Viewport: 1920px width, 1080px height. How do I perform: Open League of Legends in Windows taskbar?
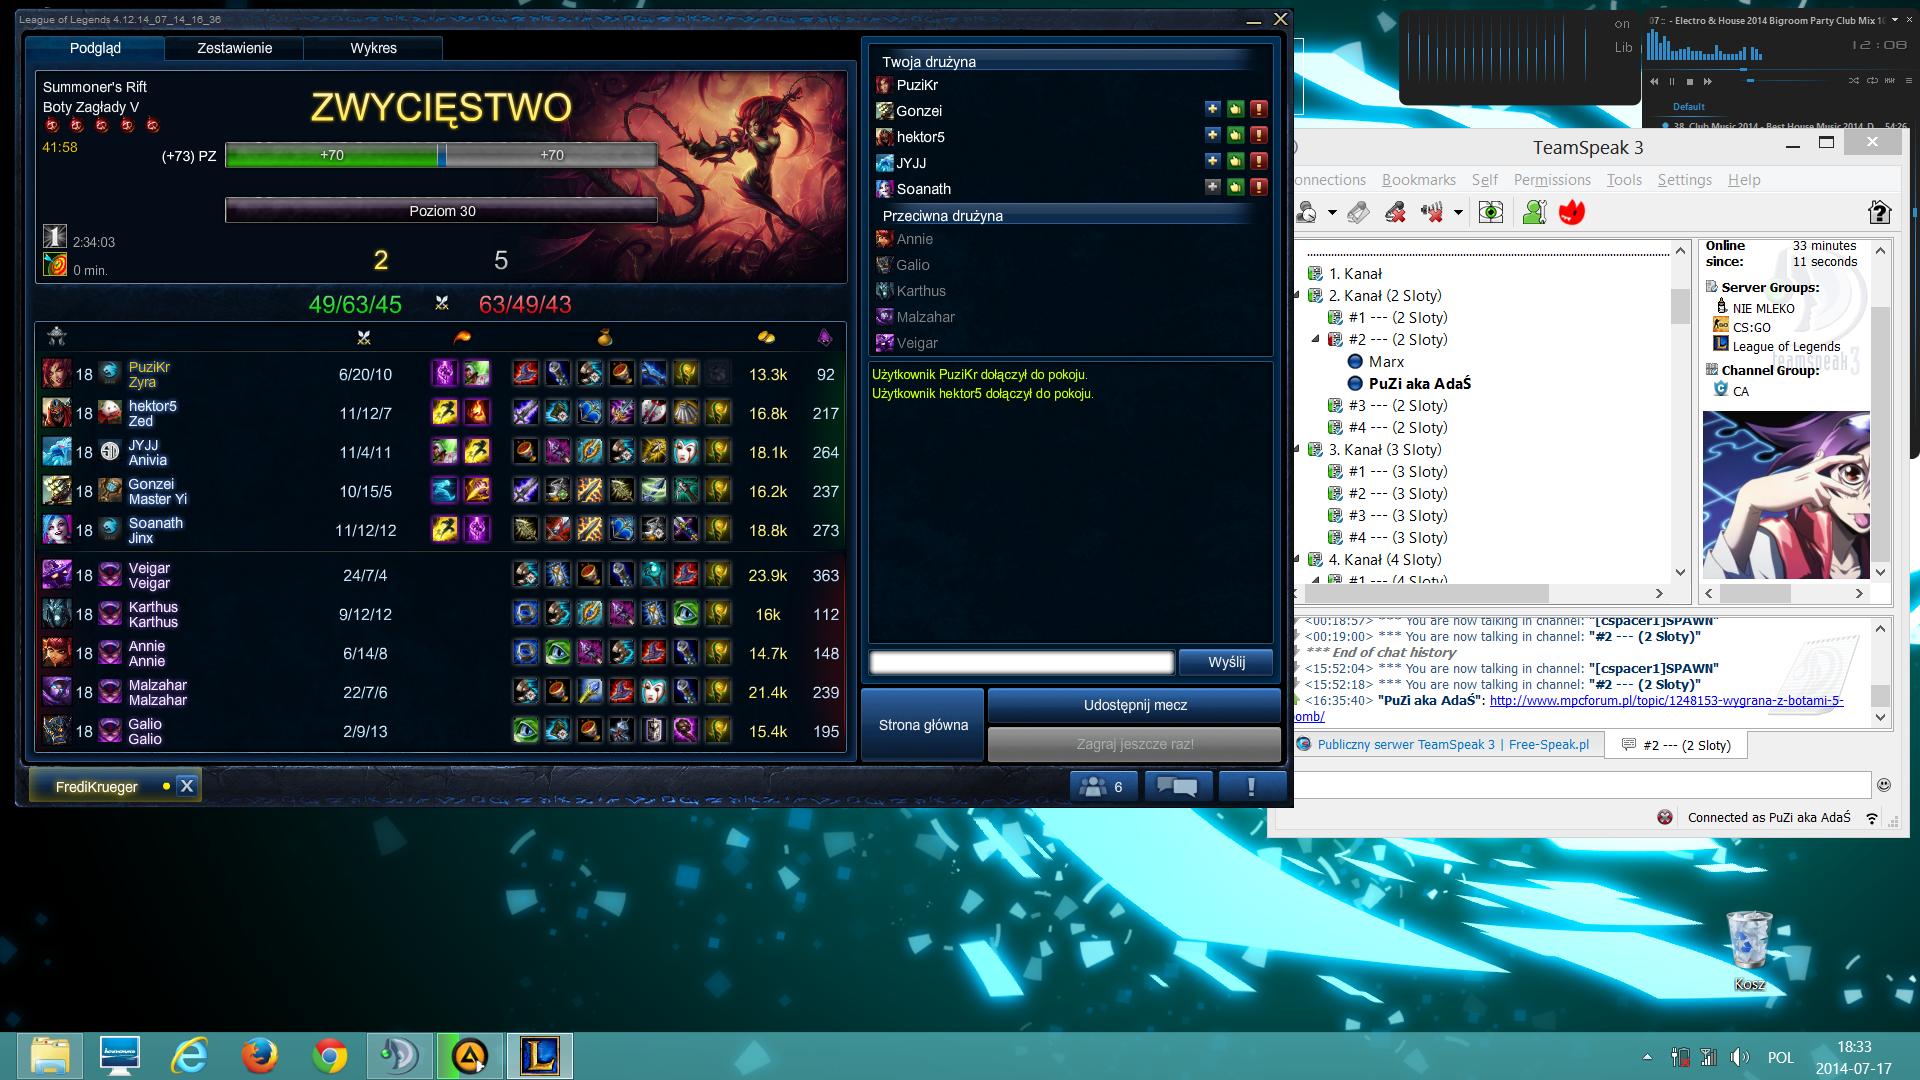540,1056
